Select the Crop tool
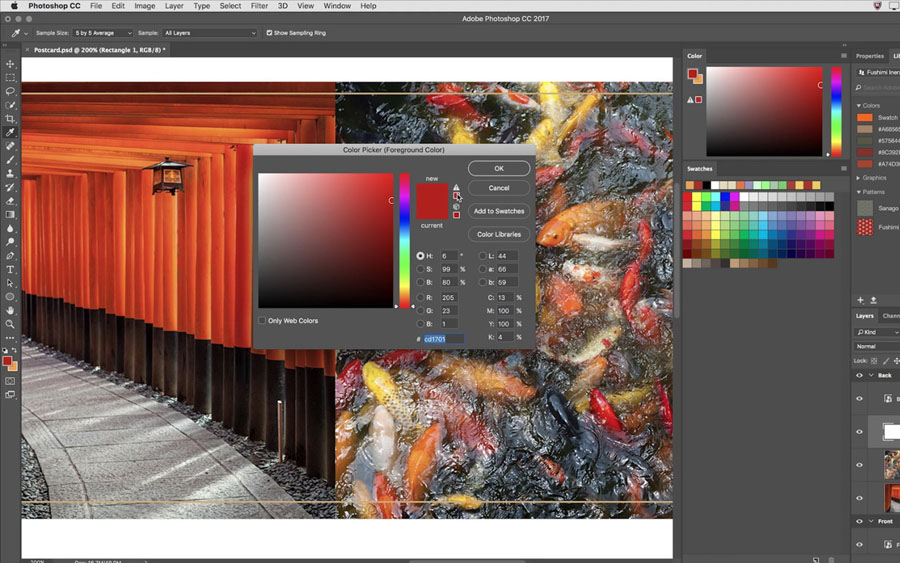Screen dimensions: 900x563 coord(10,119)
